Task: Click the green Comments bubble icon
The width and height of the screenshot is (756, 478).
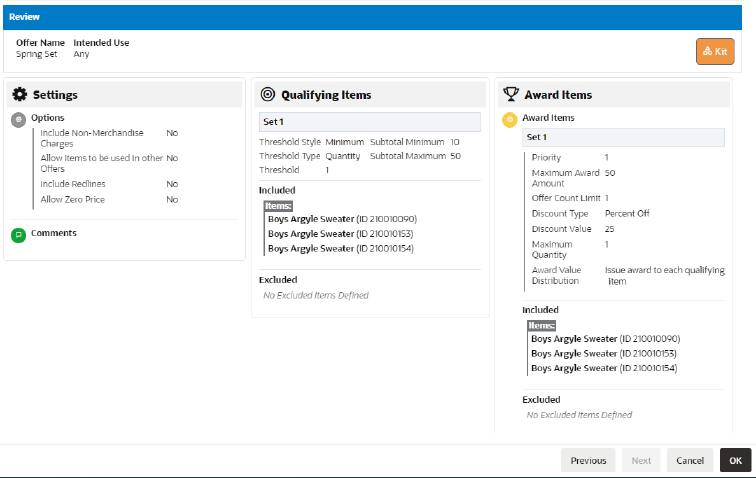Action: click(18, 235)
